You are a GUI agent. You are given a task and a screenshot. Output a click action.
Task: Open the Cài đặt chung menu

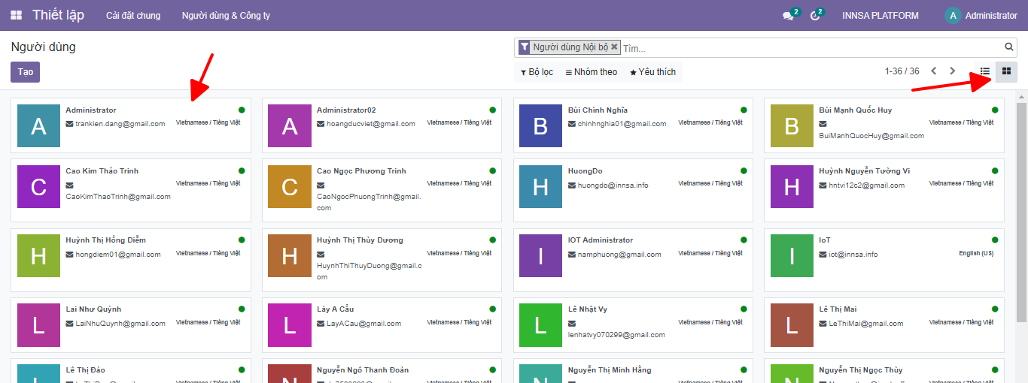coord(133,16)
